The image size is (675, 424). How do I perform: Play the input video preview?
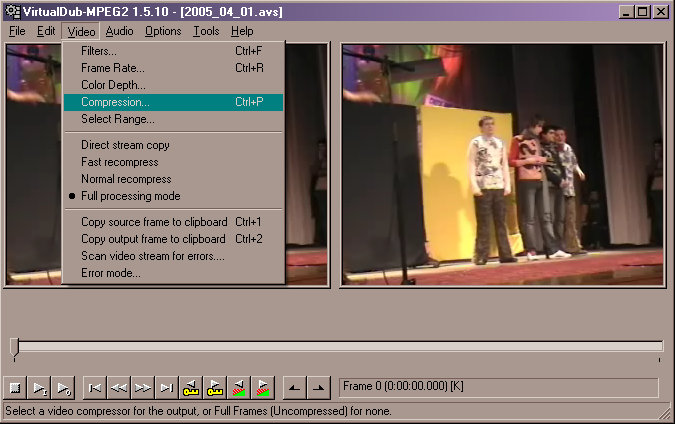tap(40, 387)
